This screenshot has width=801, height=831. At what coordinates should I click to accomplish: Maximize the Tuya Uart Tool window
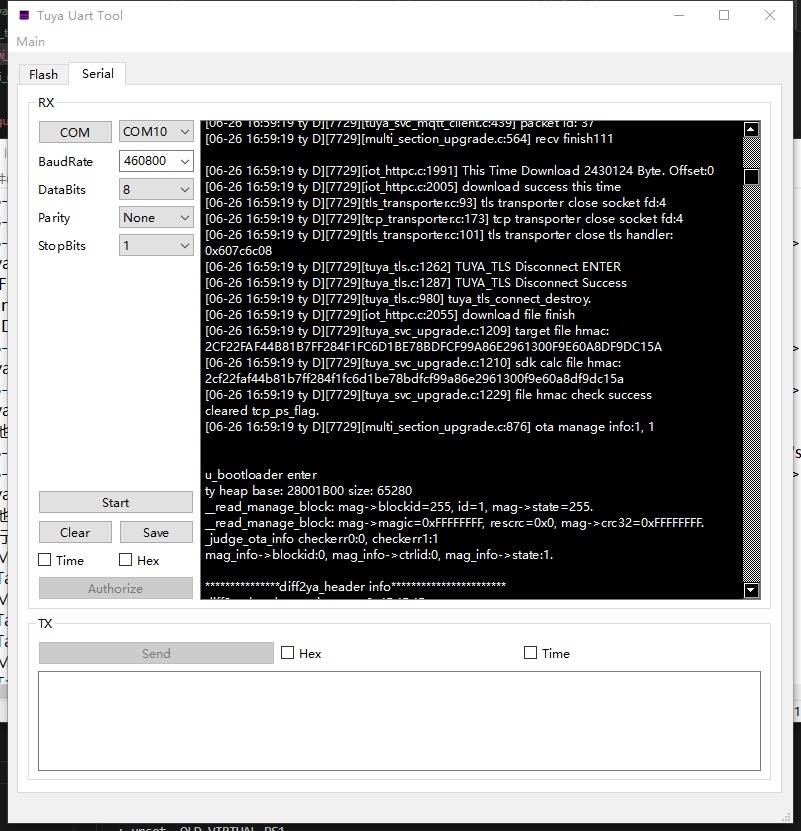pyautogui.click(x=724, y=15)
